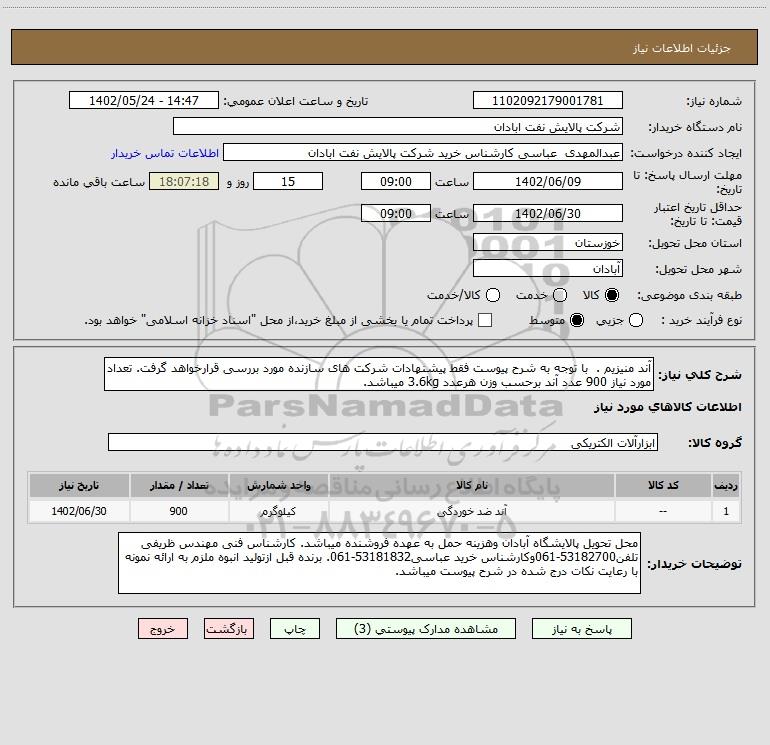Click the شماره نیاز number field
The height and width of the screenshot is (745, 770).
[548, 101]
